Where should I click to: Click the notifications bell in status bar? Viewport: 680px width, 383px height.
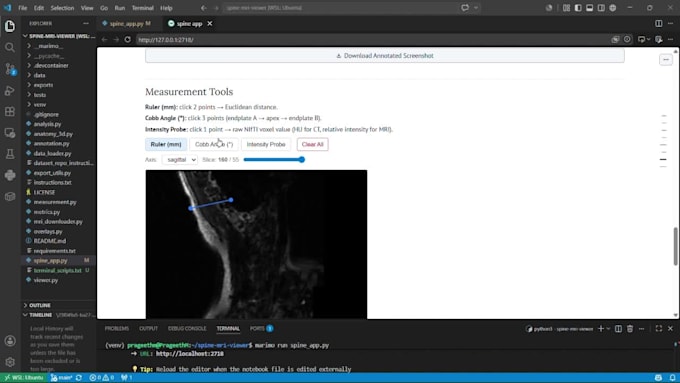point(672,378)
